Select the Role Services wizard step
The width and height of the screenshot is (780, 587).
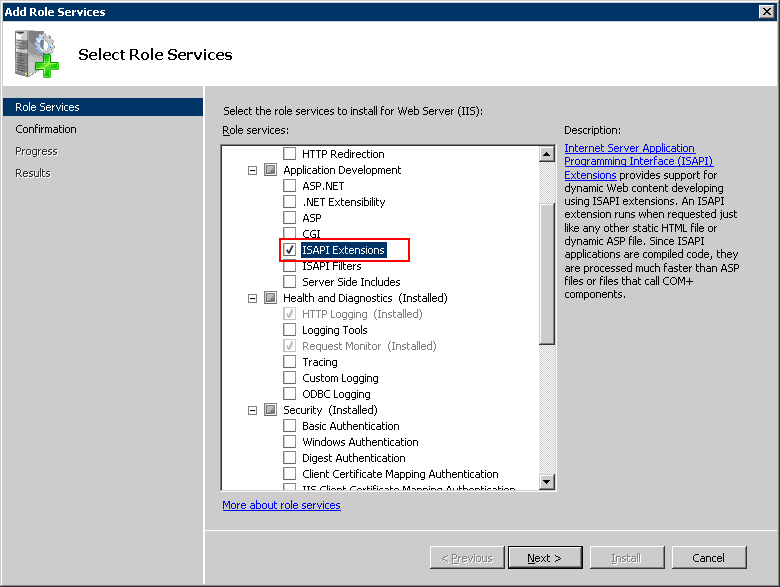click(103, 107)
